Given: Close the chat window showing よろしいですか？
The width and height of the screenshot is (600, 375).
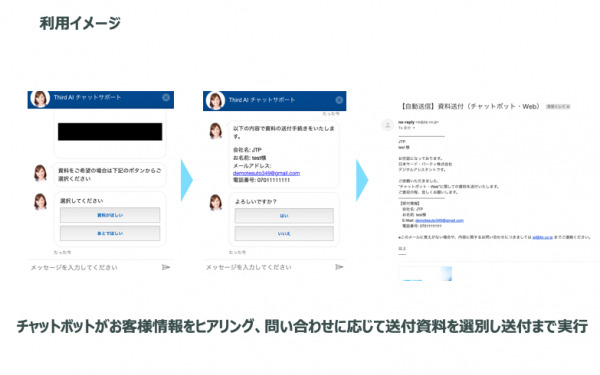Looking at the screenshot, I should (339, 100).
